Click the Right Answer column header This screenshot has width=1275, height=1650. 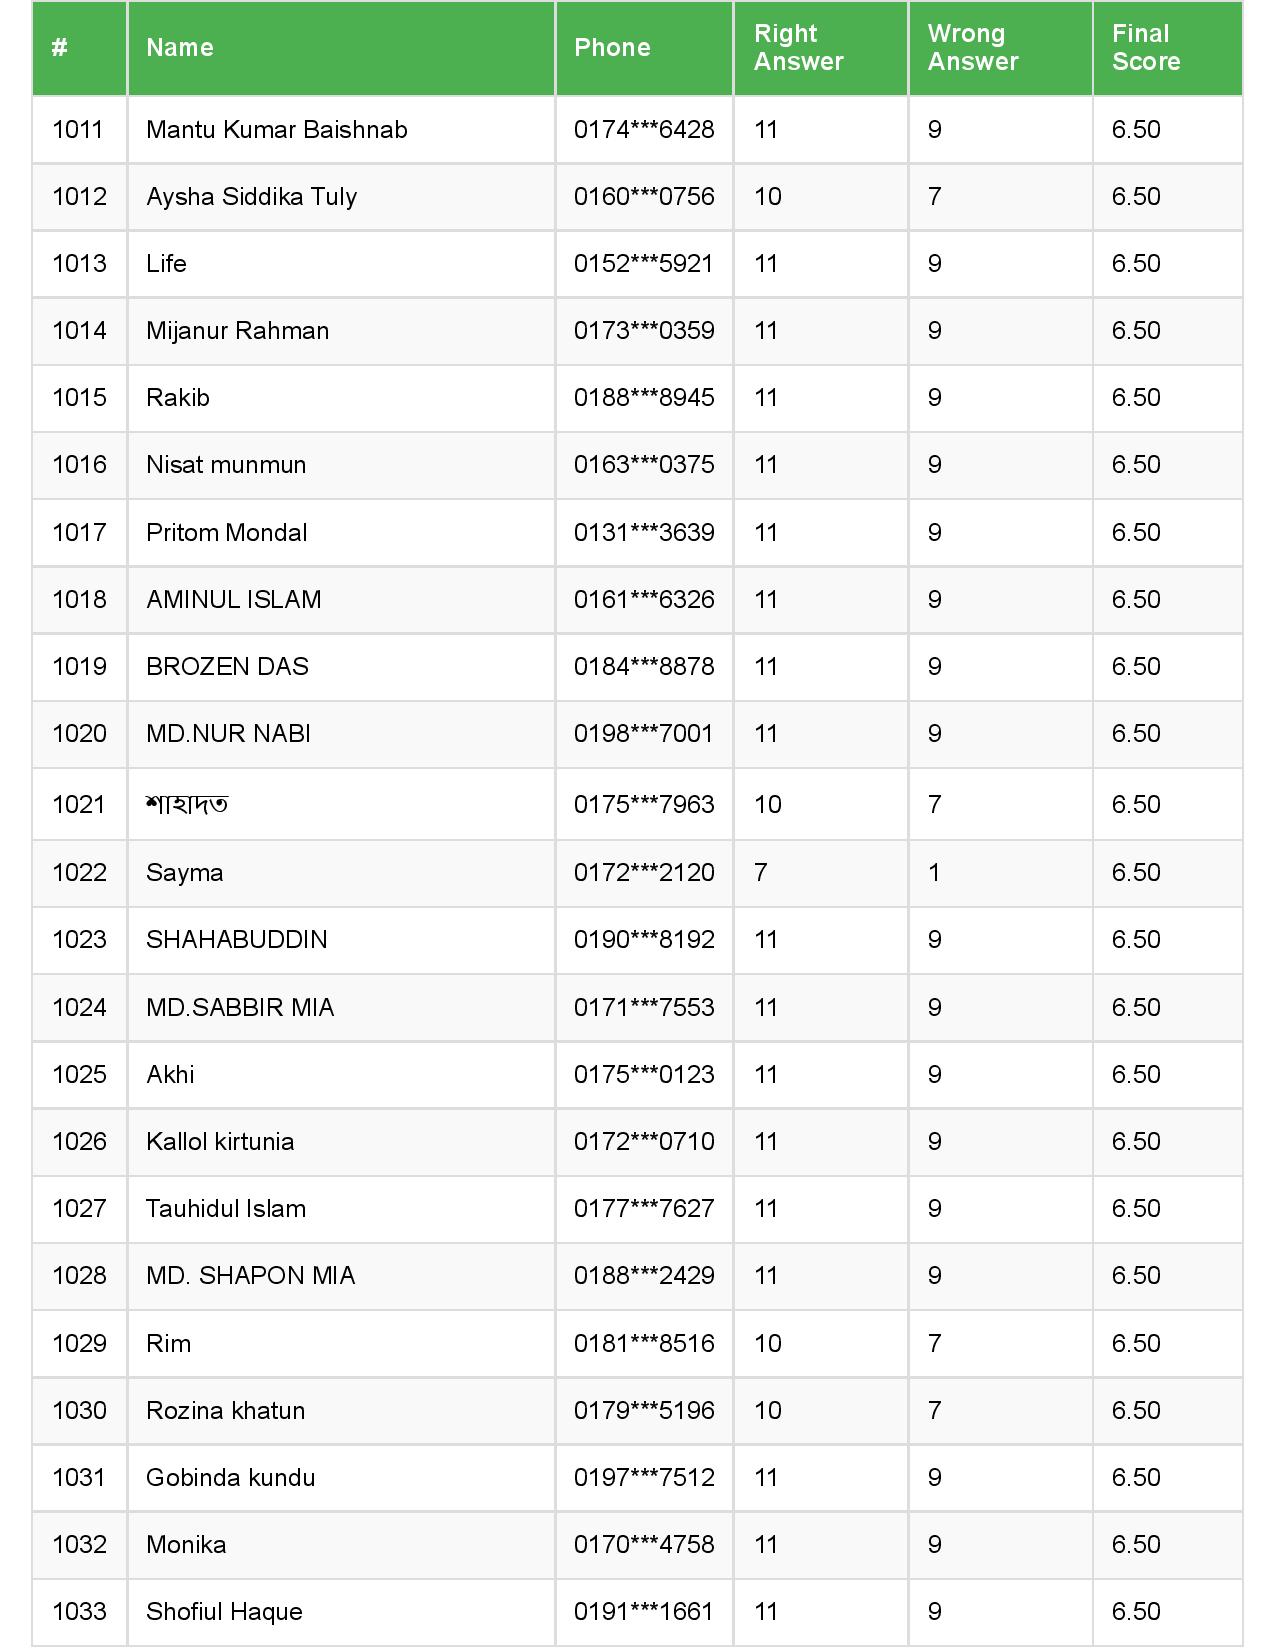[x=798, y=48]
